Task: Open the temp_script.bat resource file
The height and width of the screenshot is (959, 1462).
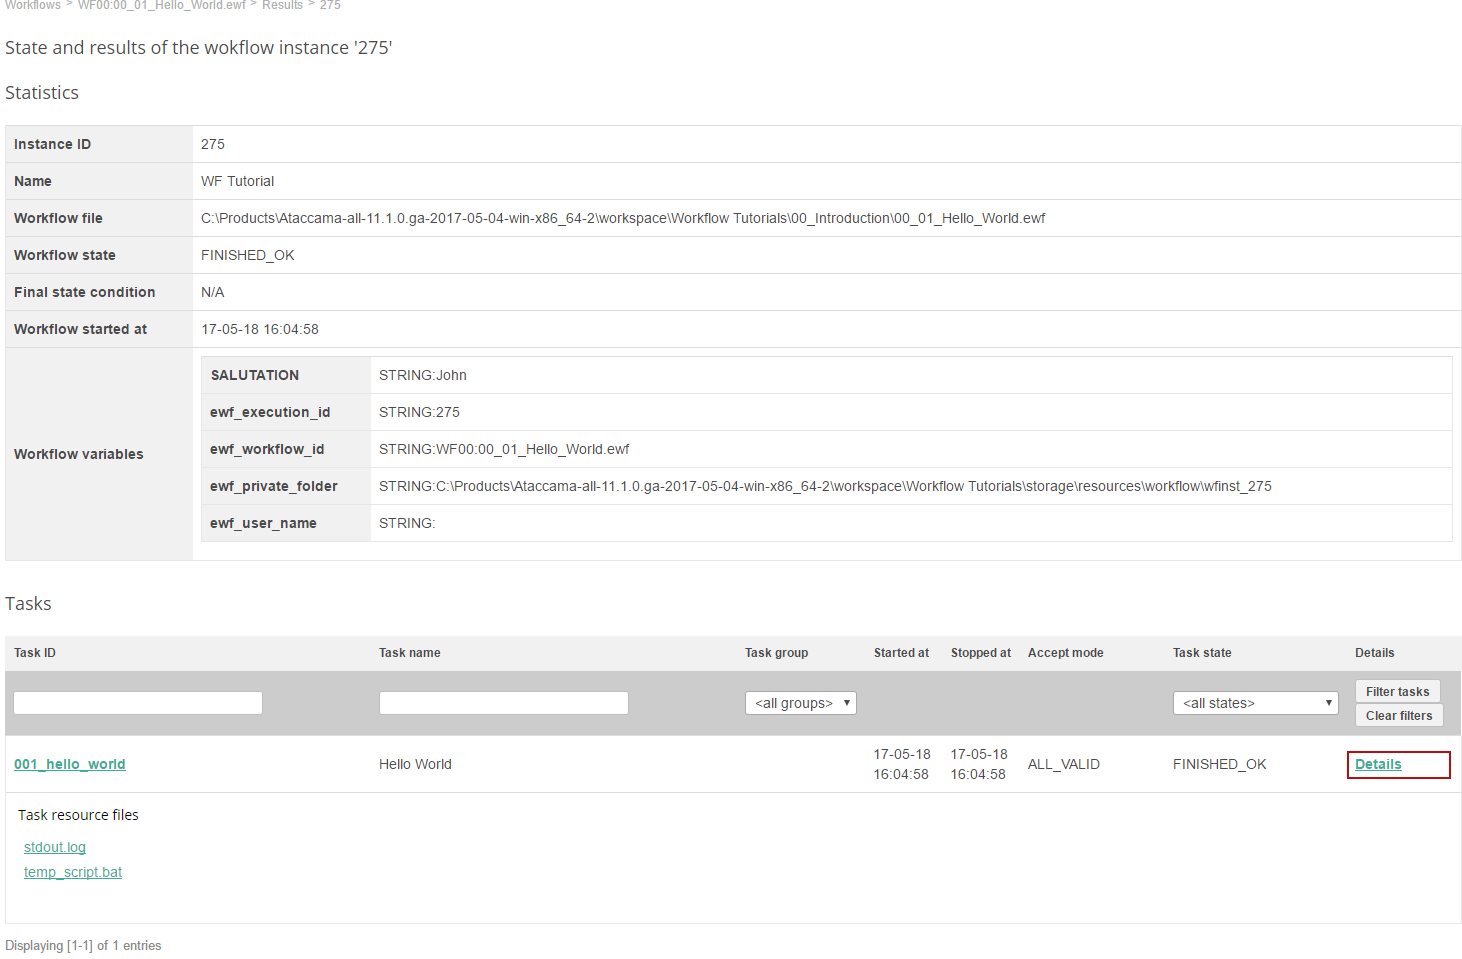Action: point(72,872)
